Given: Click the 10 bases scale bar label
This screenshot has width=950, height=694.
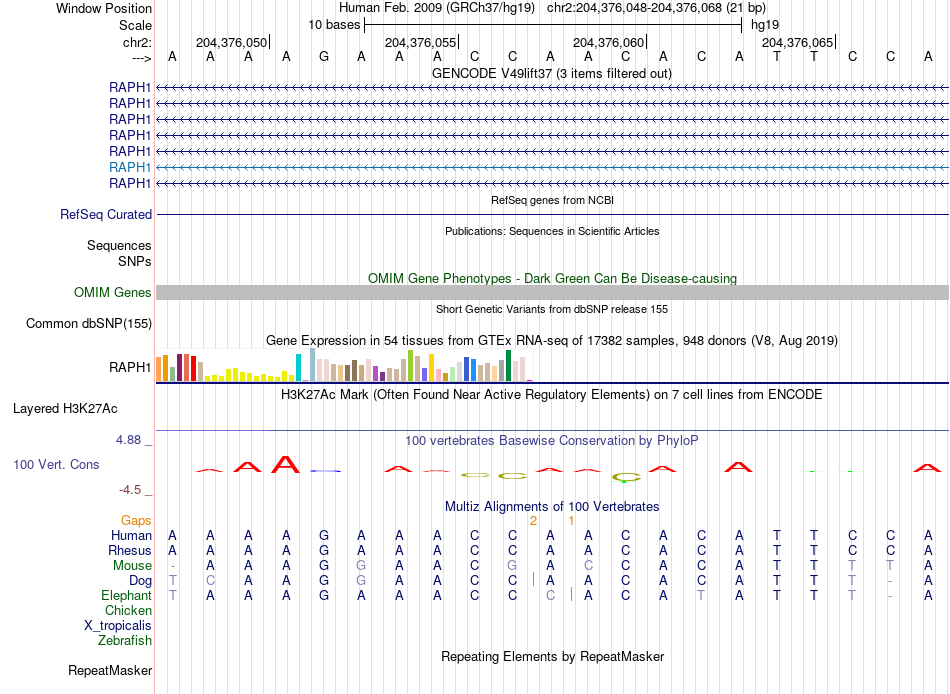Looking at the screenshot, I should coord(334,25).
